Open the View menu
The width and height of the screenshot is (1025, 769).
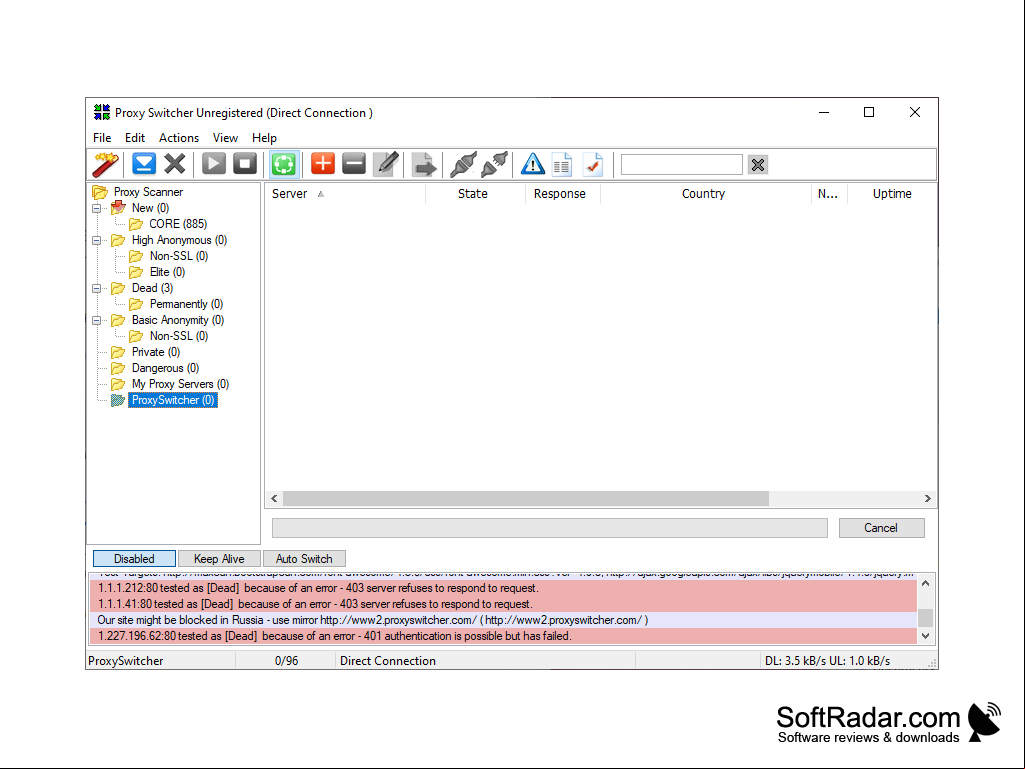point(225,138)
